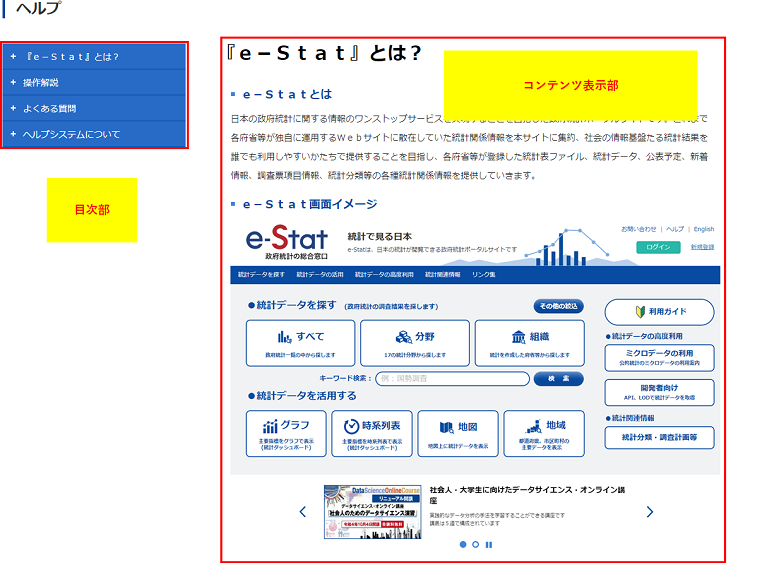Click the Data Science Online Course thumbnail

(373, 512)
